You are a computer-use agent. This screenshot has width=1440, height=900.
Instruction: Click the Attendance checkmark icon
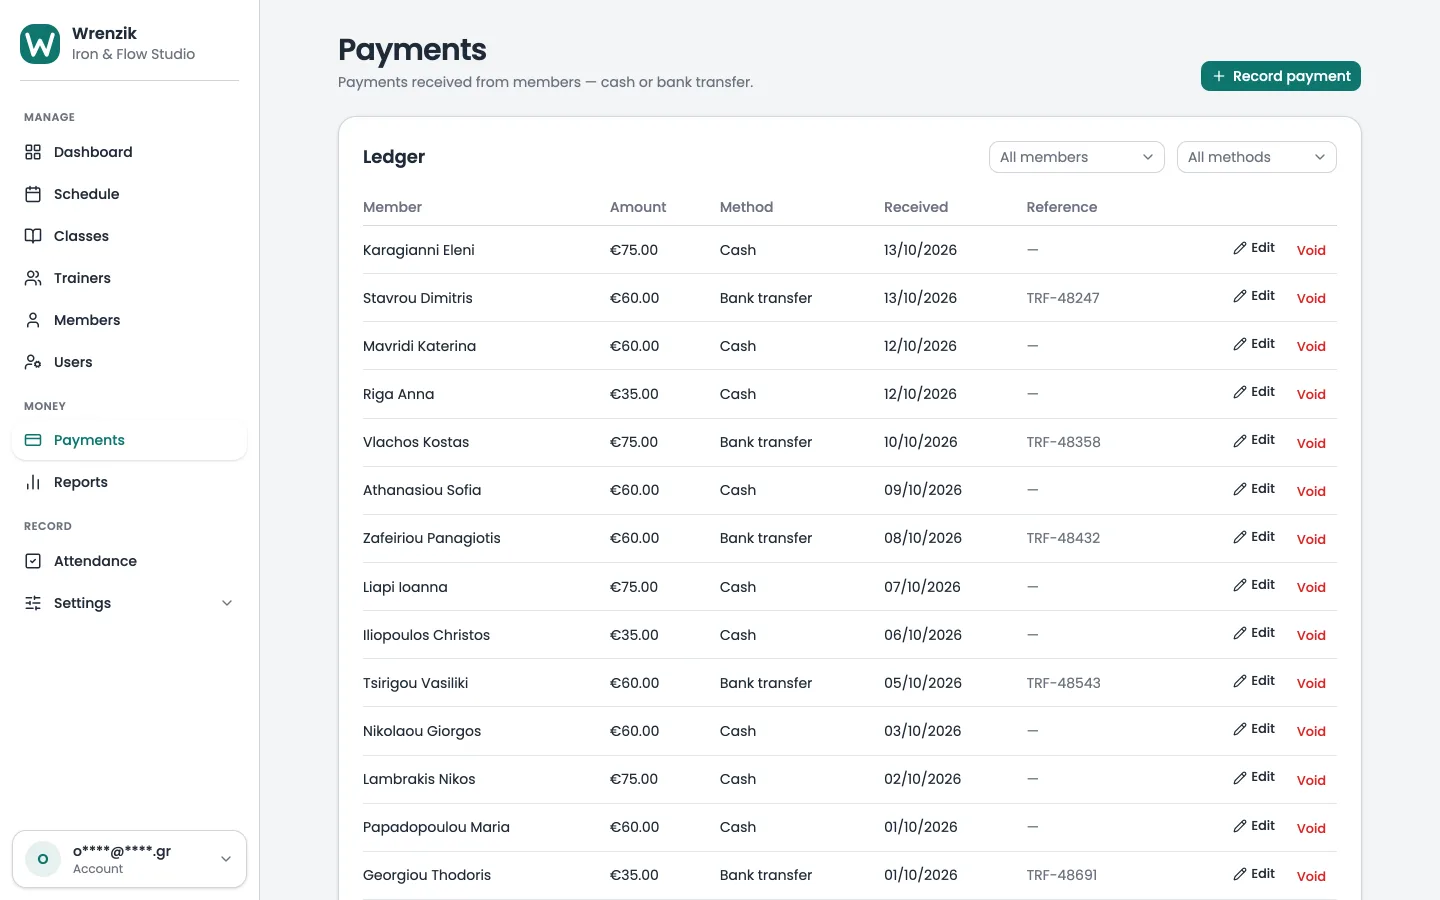[33, 561]
